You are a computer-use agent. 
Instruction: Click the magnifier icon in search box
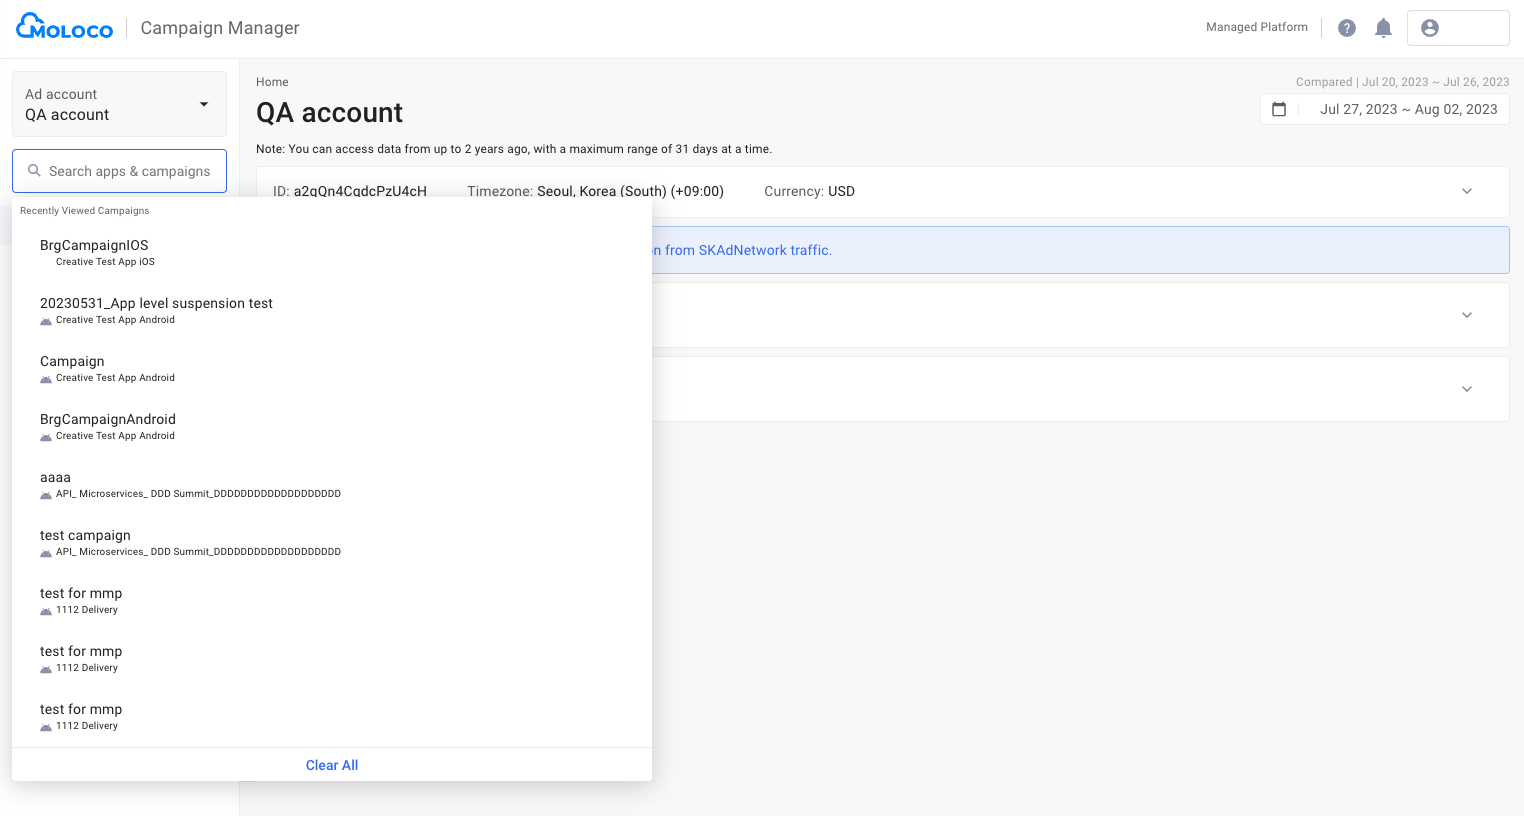[x=34, y=171]
